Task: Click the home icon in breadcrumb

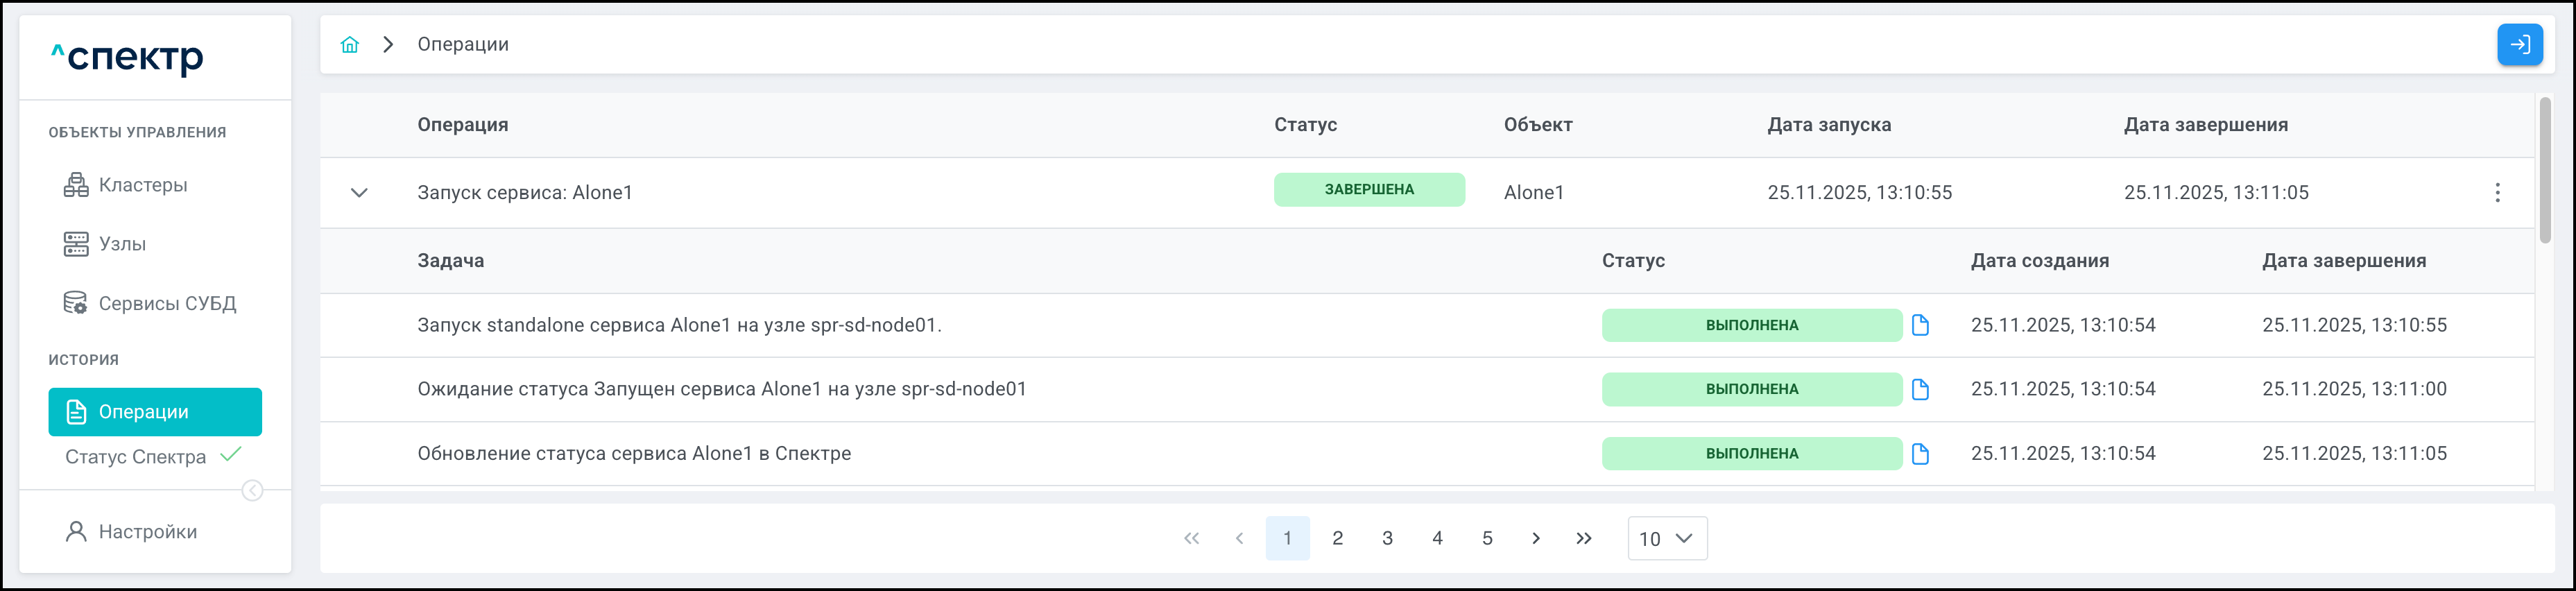Action: [349, 45]
